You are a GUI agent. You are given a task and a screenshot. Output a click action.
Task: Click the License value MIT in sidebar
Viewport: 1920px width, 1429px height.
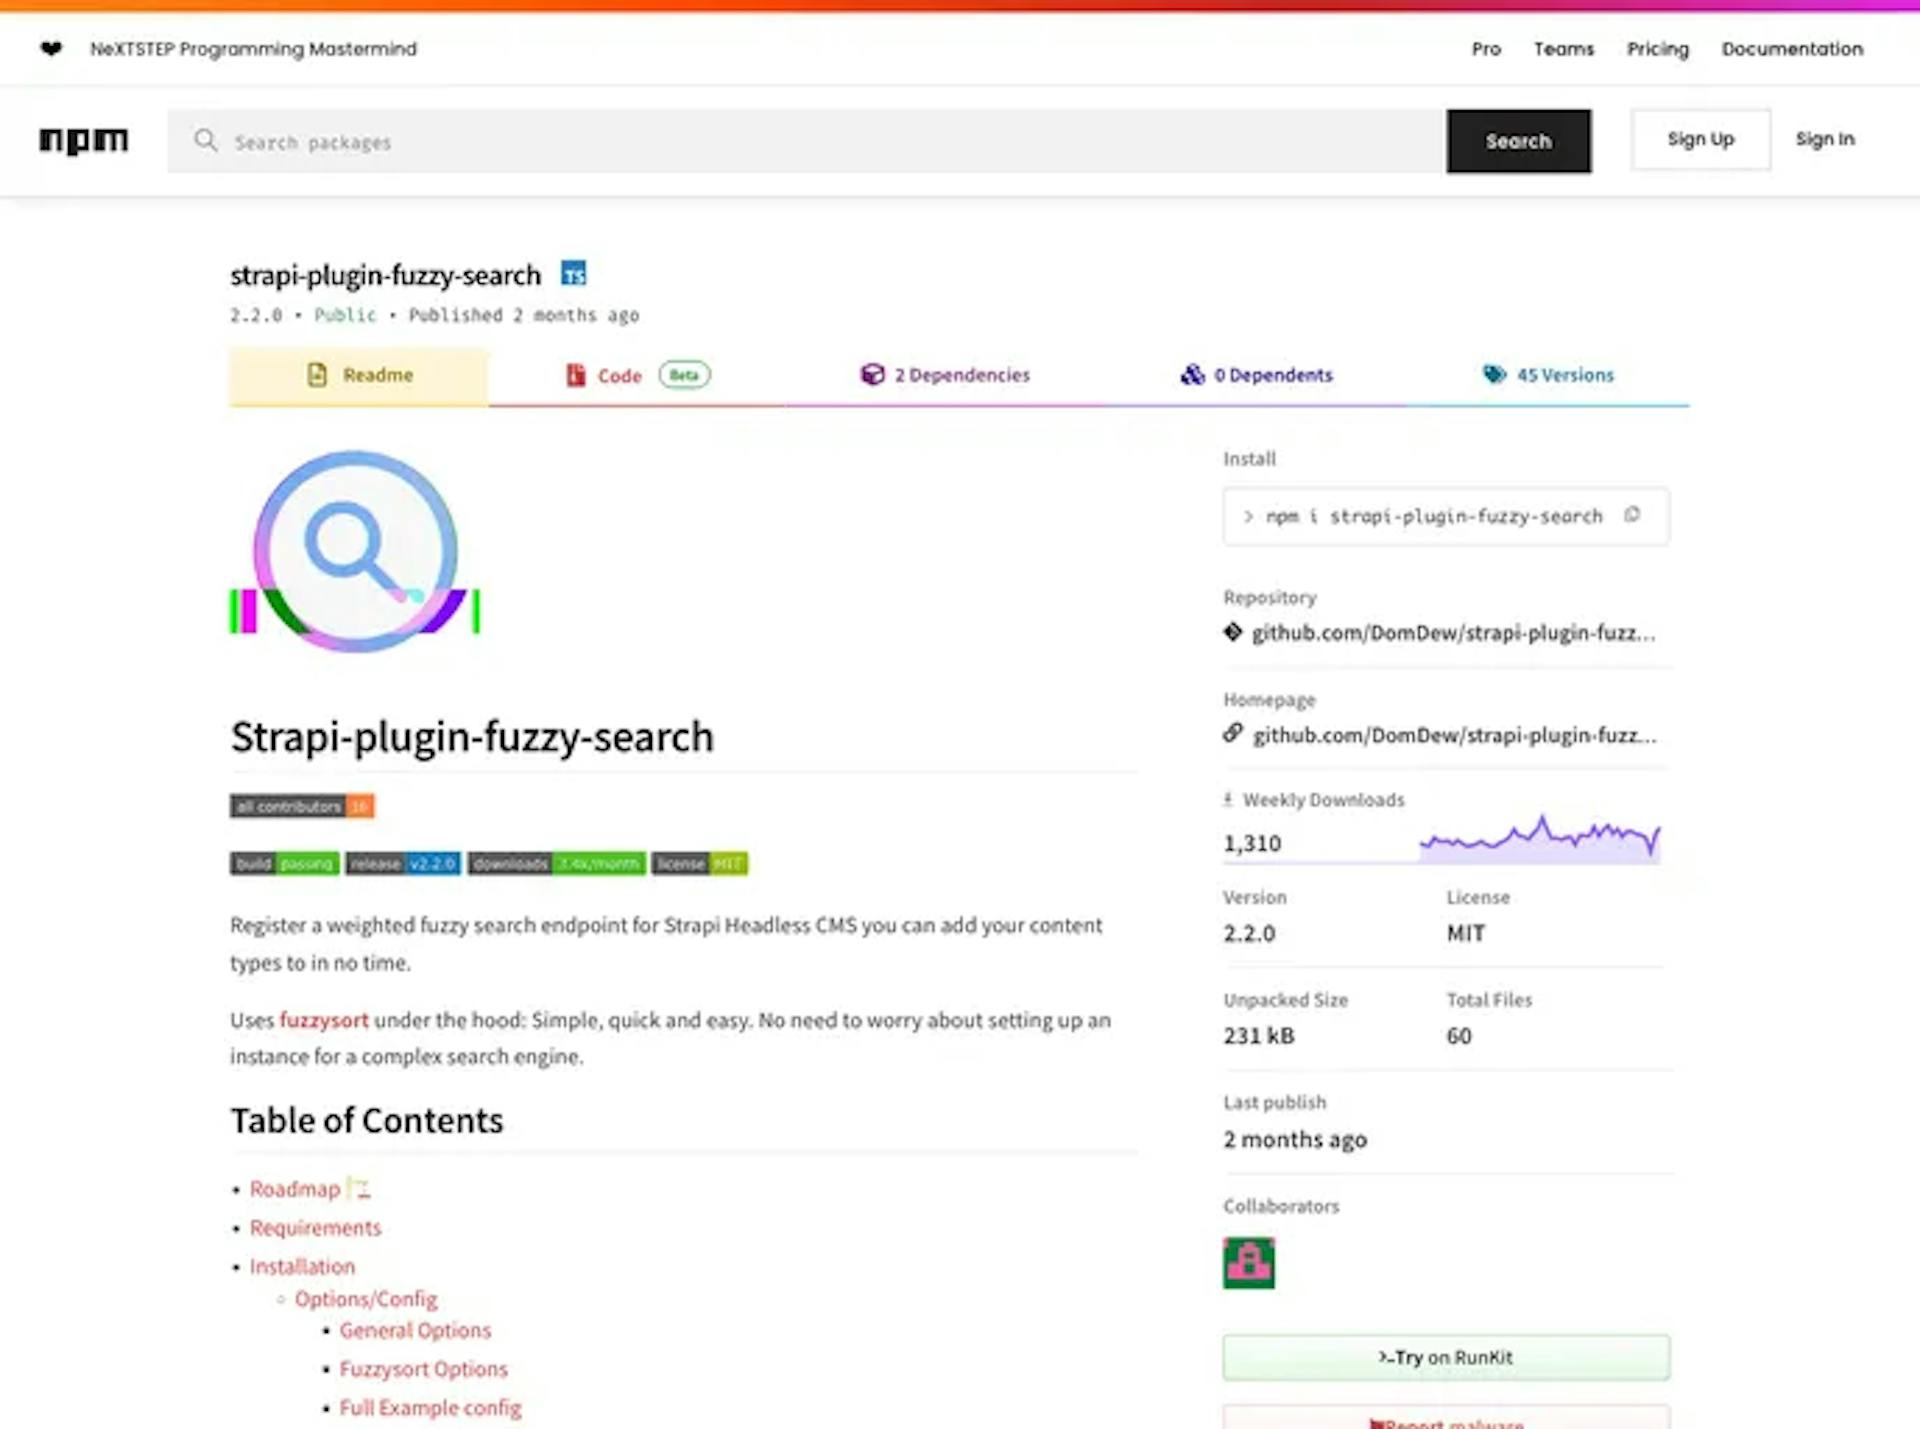(1465, 933)
